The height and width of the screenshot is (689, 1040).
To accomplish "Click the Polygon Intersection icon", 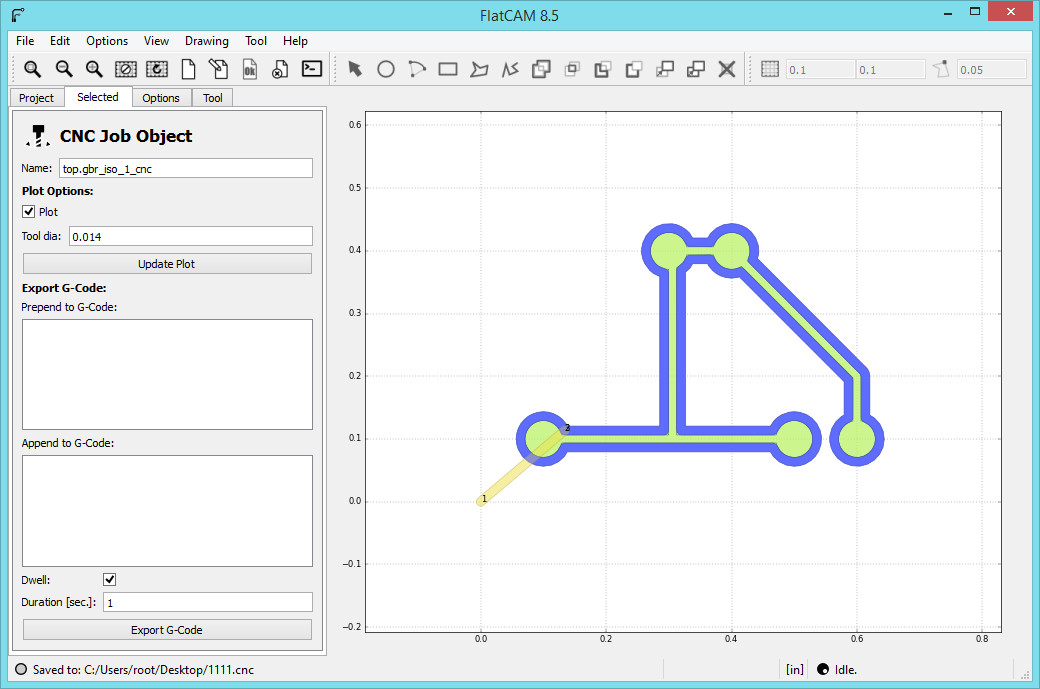I will [x=572, y=69].
